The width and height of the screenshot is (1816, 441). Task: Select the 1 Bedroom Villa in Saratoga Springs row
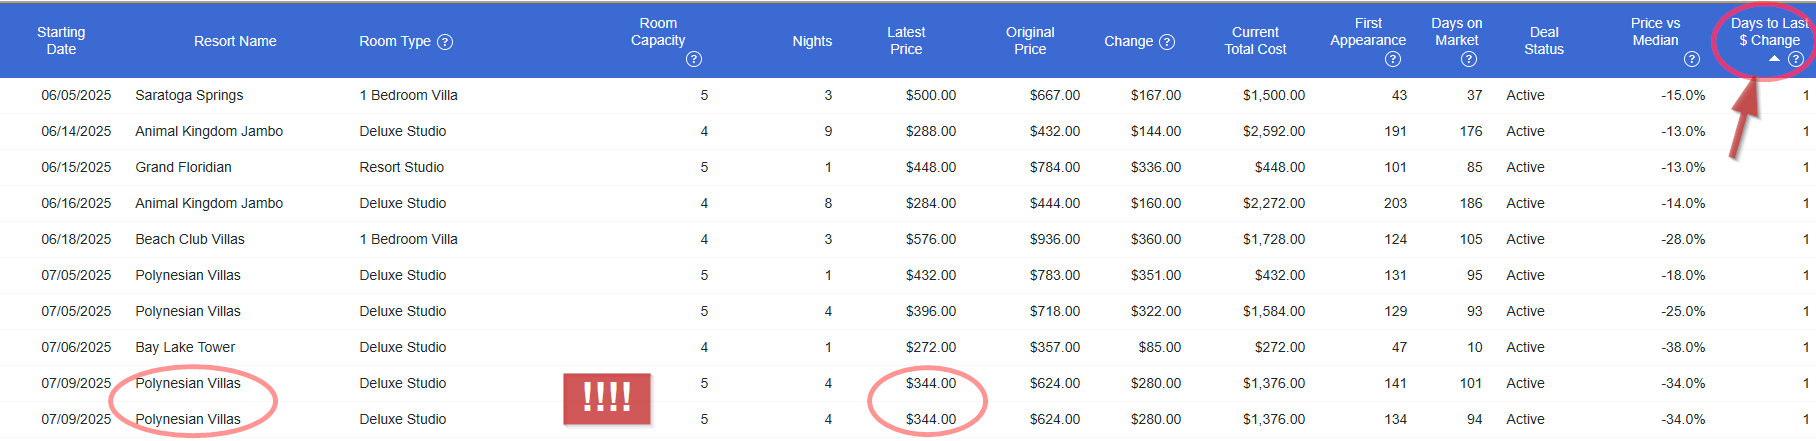(409, 96)
